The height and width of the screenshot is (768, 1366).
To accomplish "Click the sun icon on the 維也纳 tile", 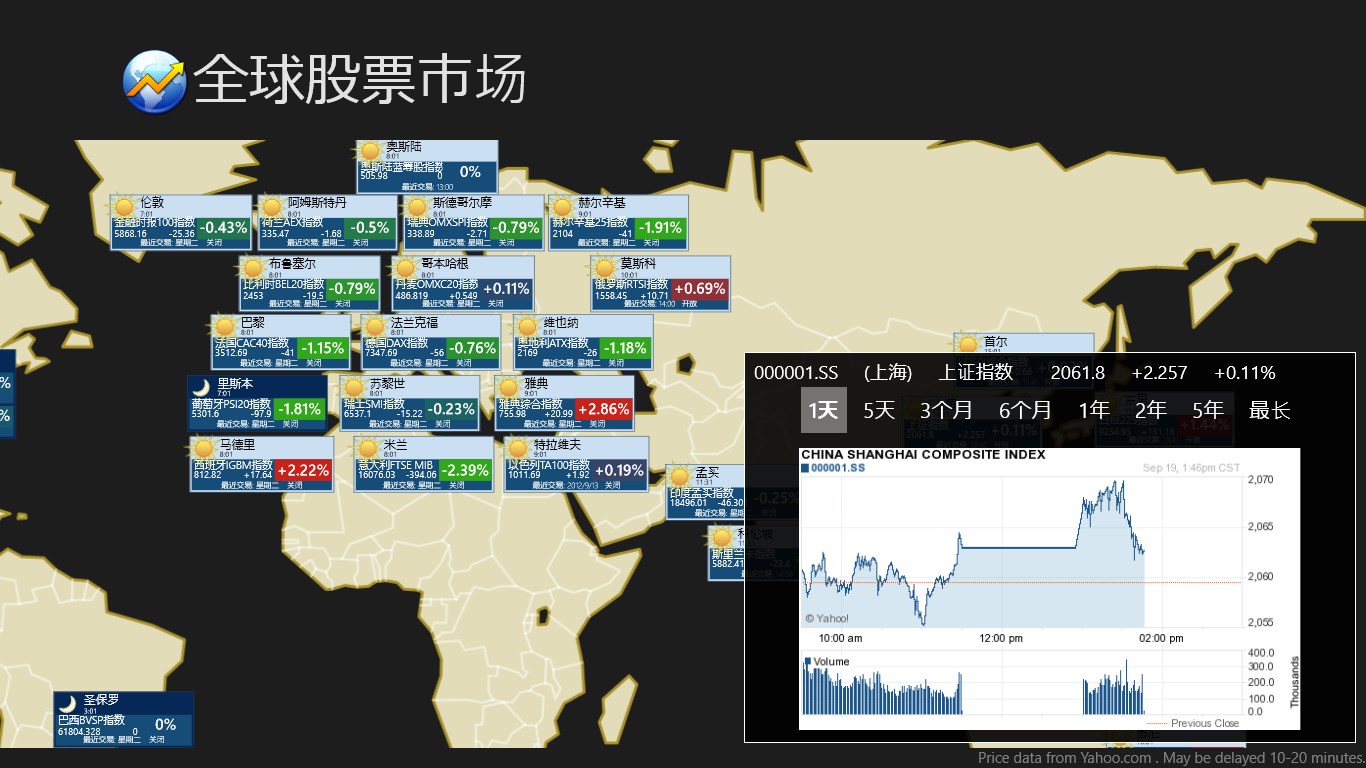I will 528,326.
